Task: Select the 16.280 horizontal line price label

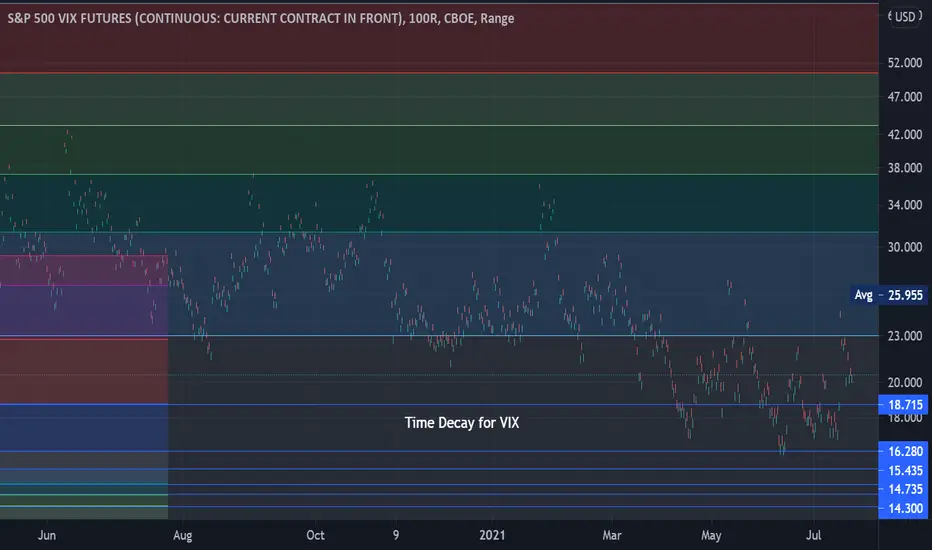Action: pos(905,451)
